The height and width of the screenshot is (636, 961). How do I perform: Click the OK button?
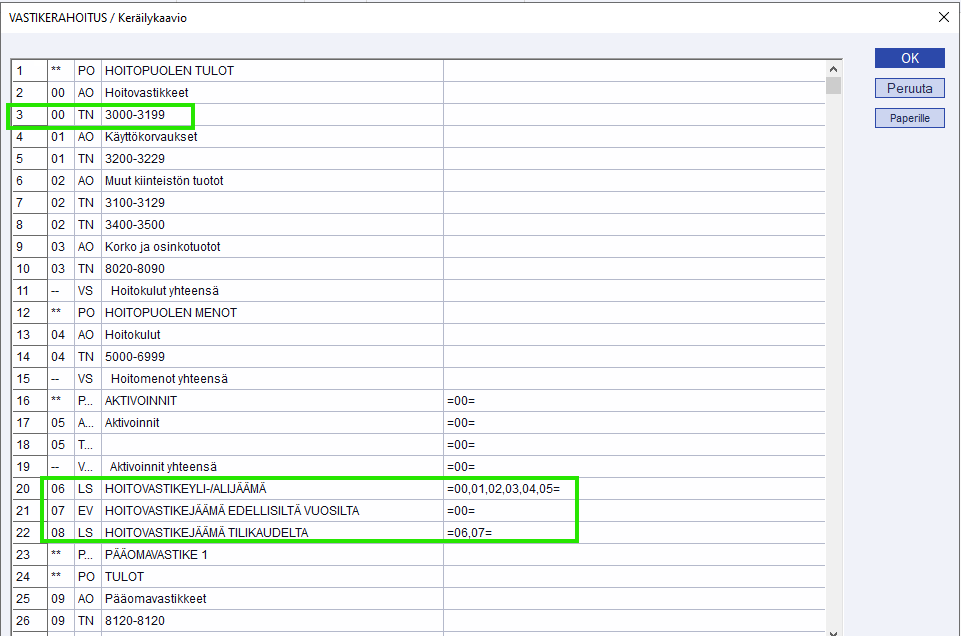coord(909,58)
